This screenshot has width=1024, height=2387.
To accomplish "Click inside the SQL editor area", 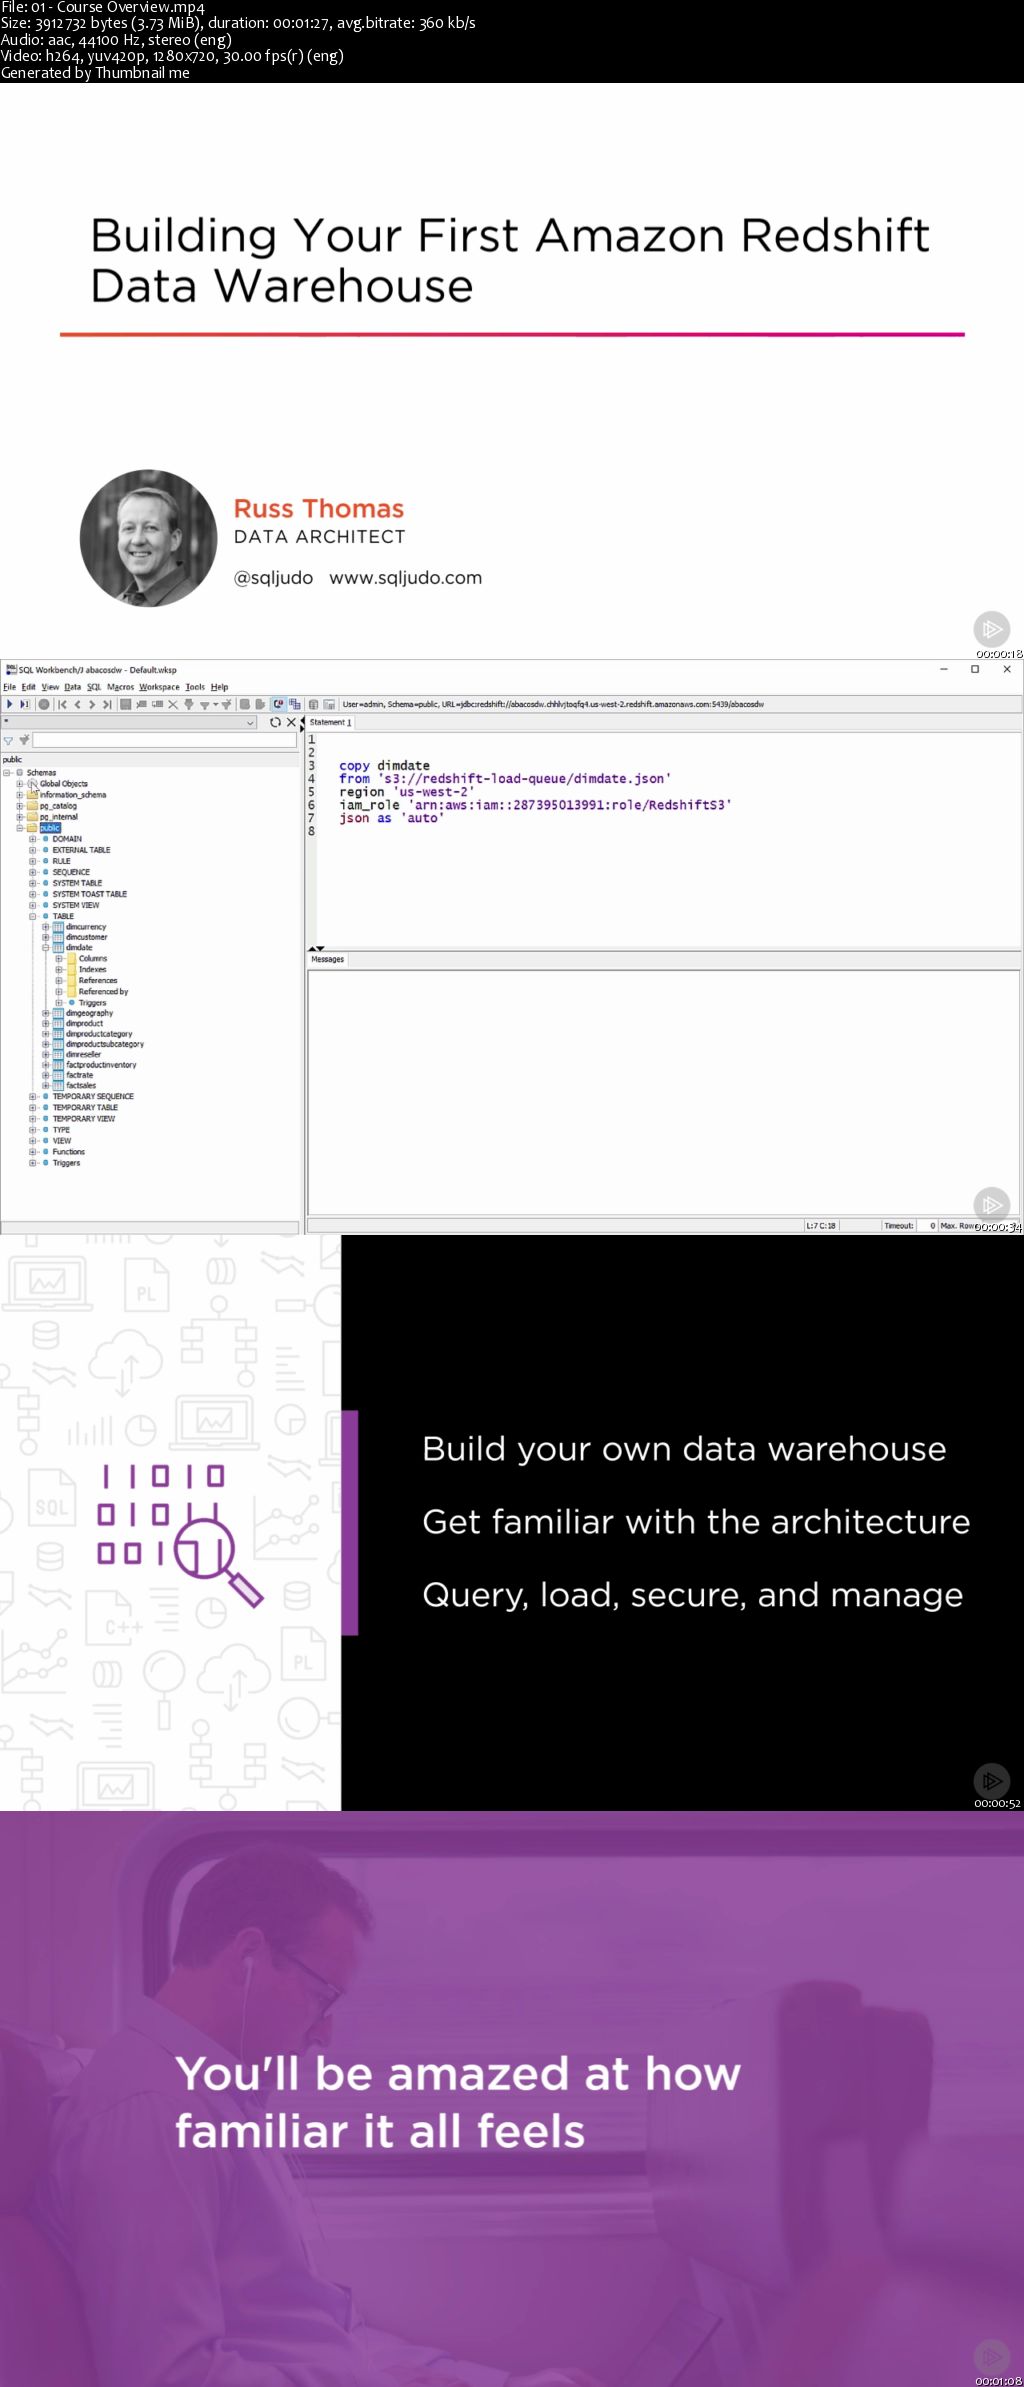I will point(668,840).
